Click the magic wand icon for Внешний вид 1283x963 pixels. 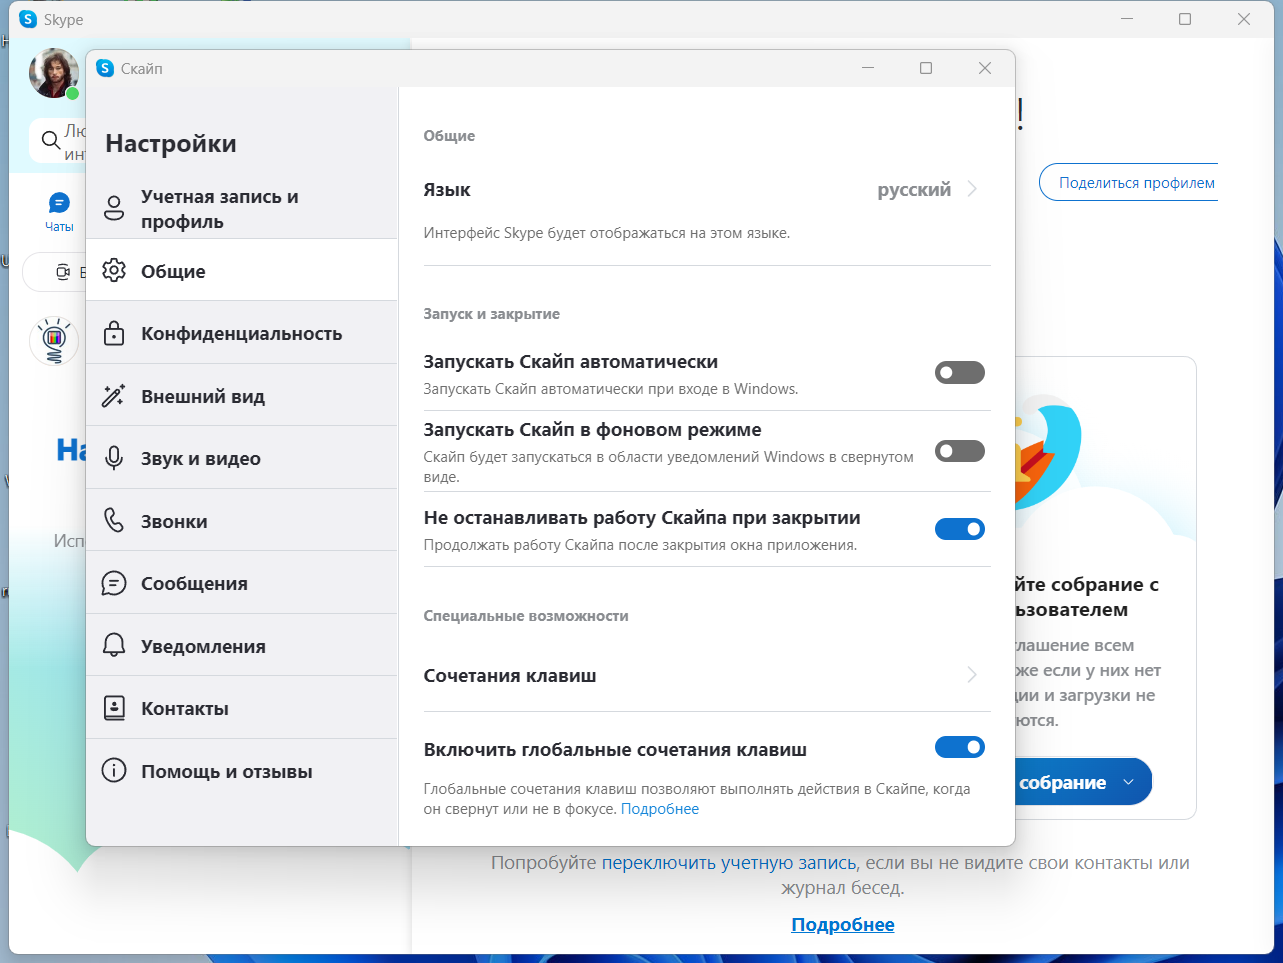(x=114, y=396)
